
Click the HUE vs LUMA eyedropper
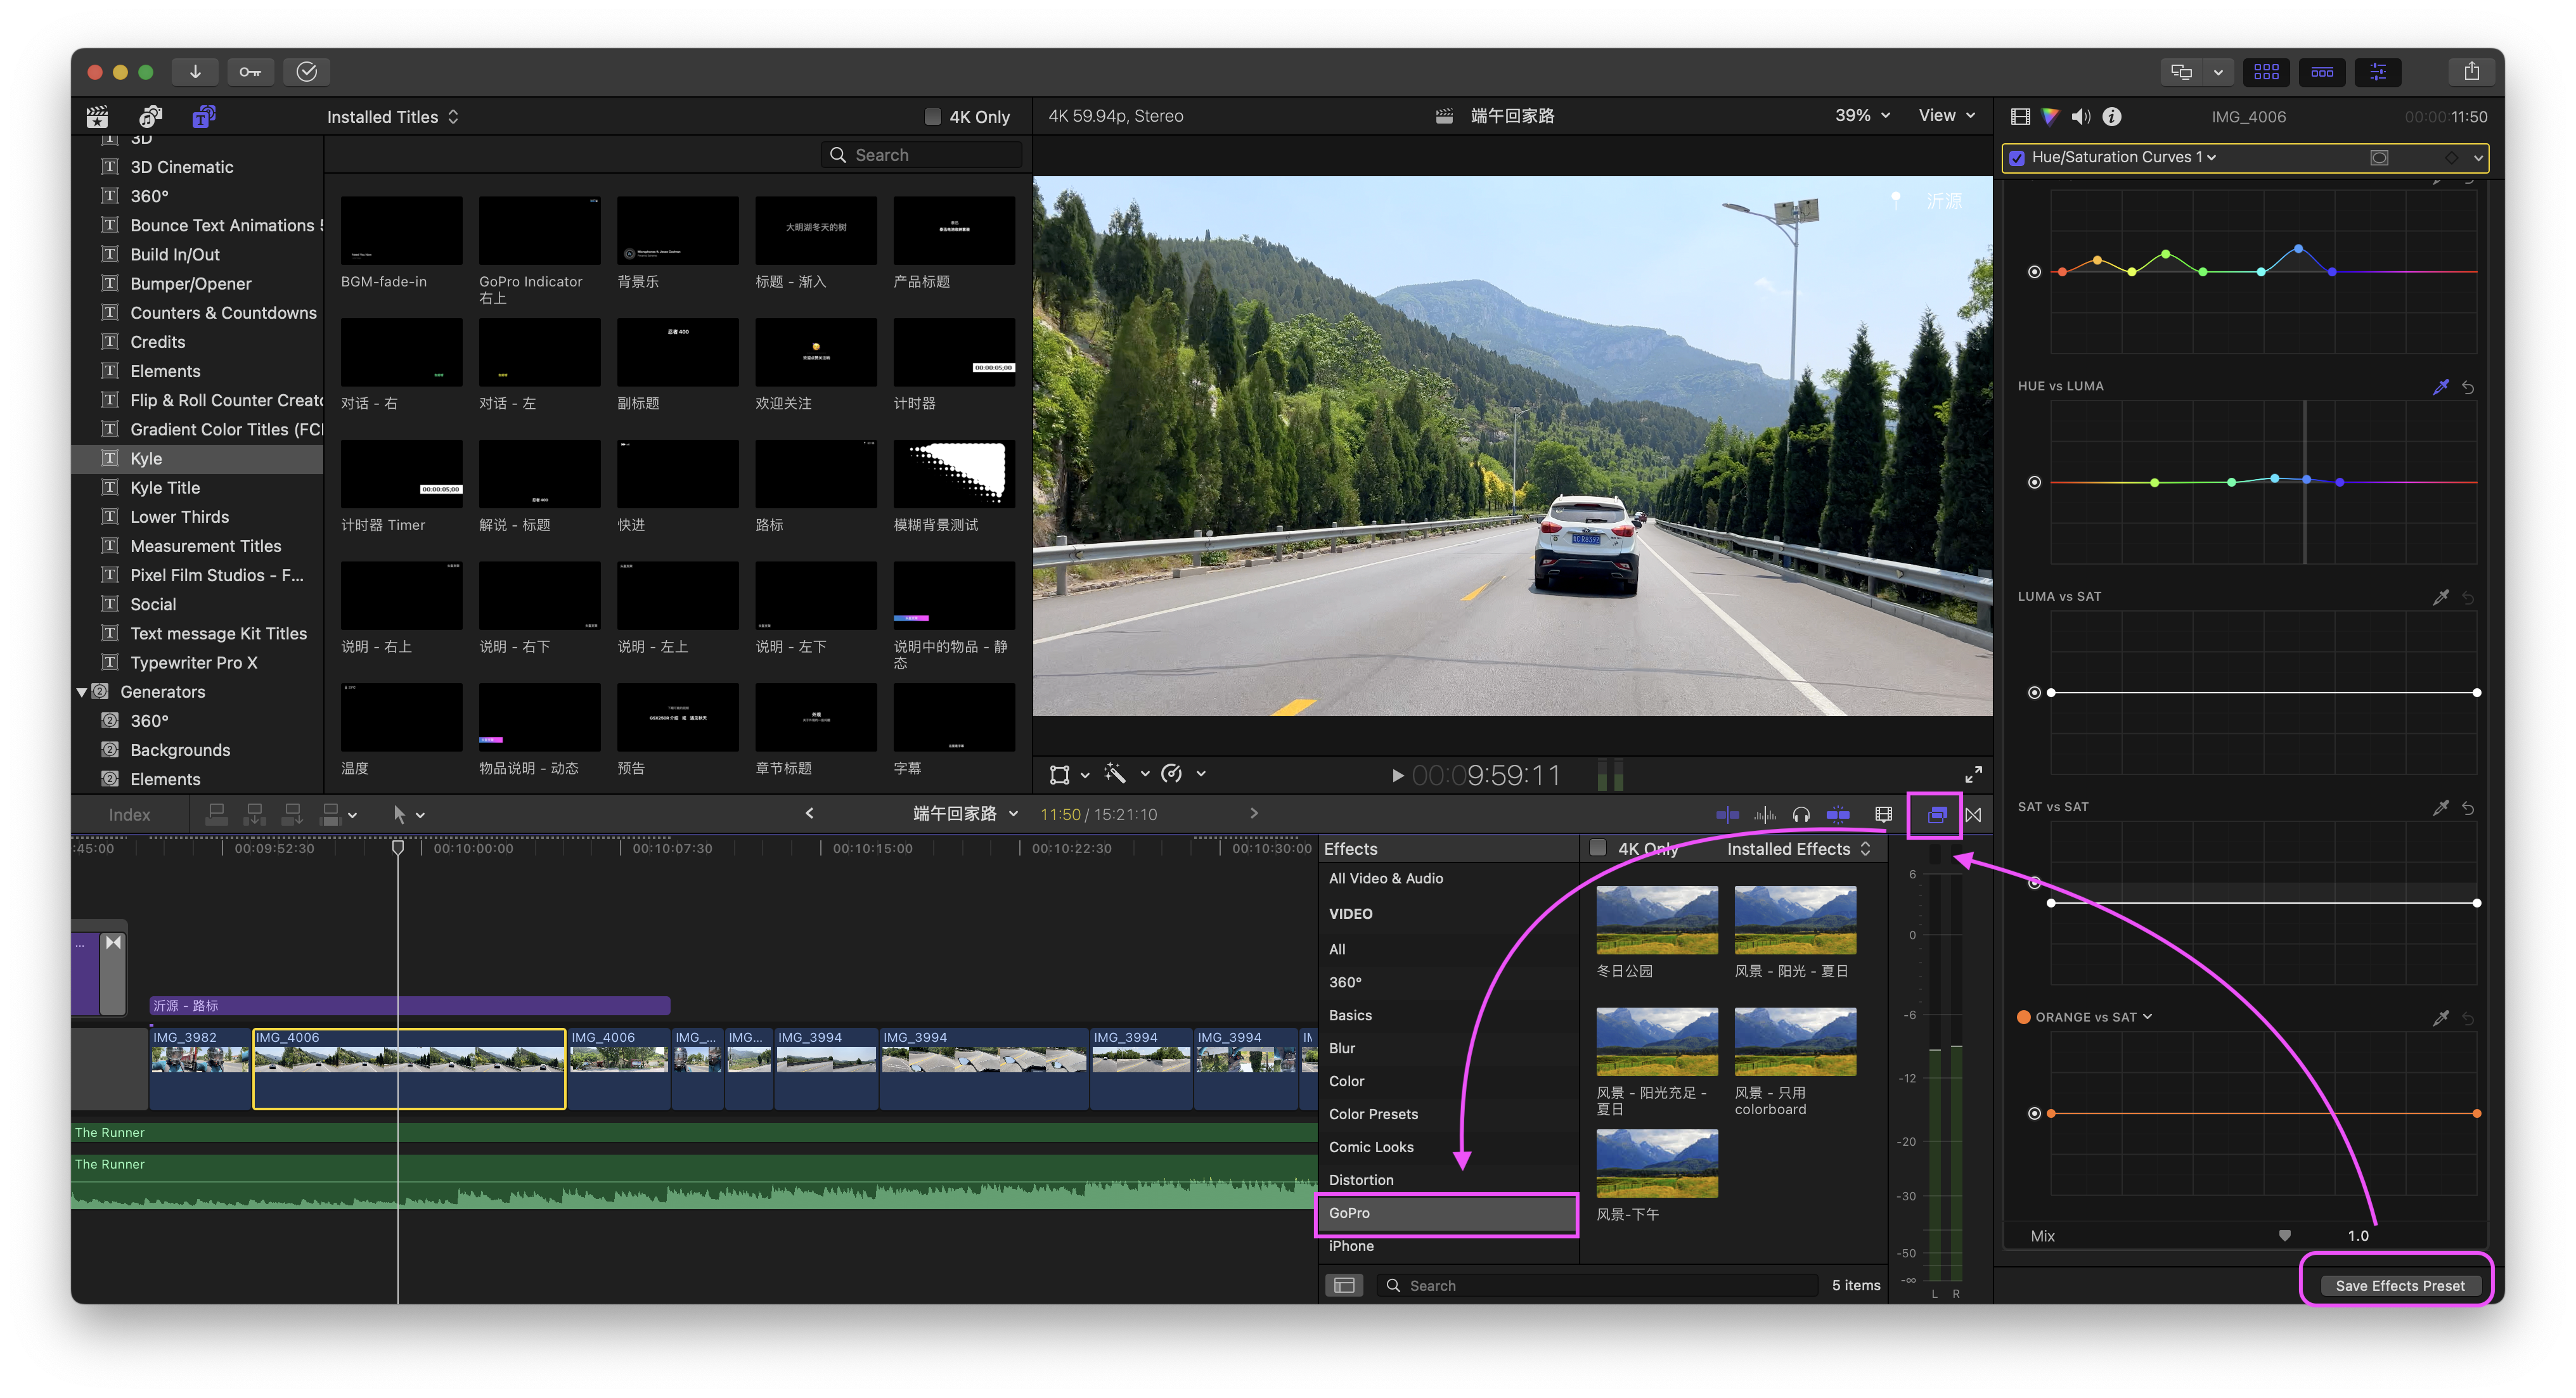[2440, 387]
